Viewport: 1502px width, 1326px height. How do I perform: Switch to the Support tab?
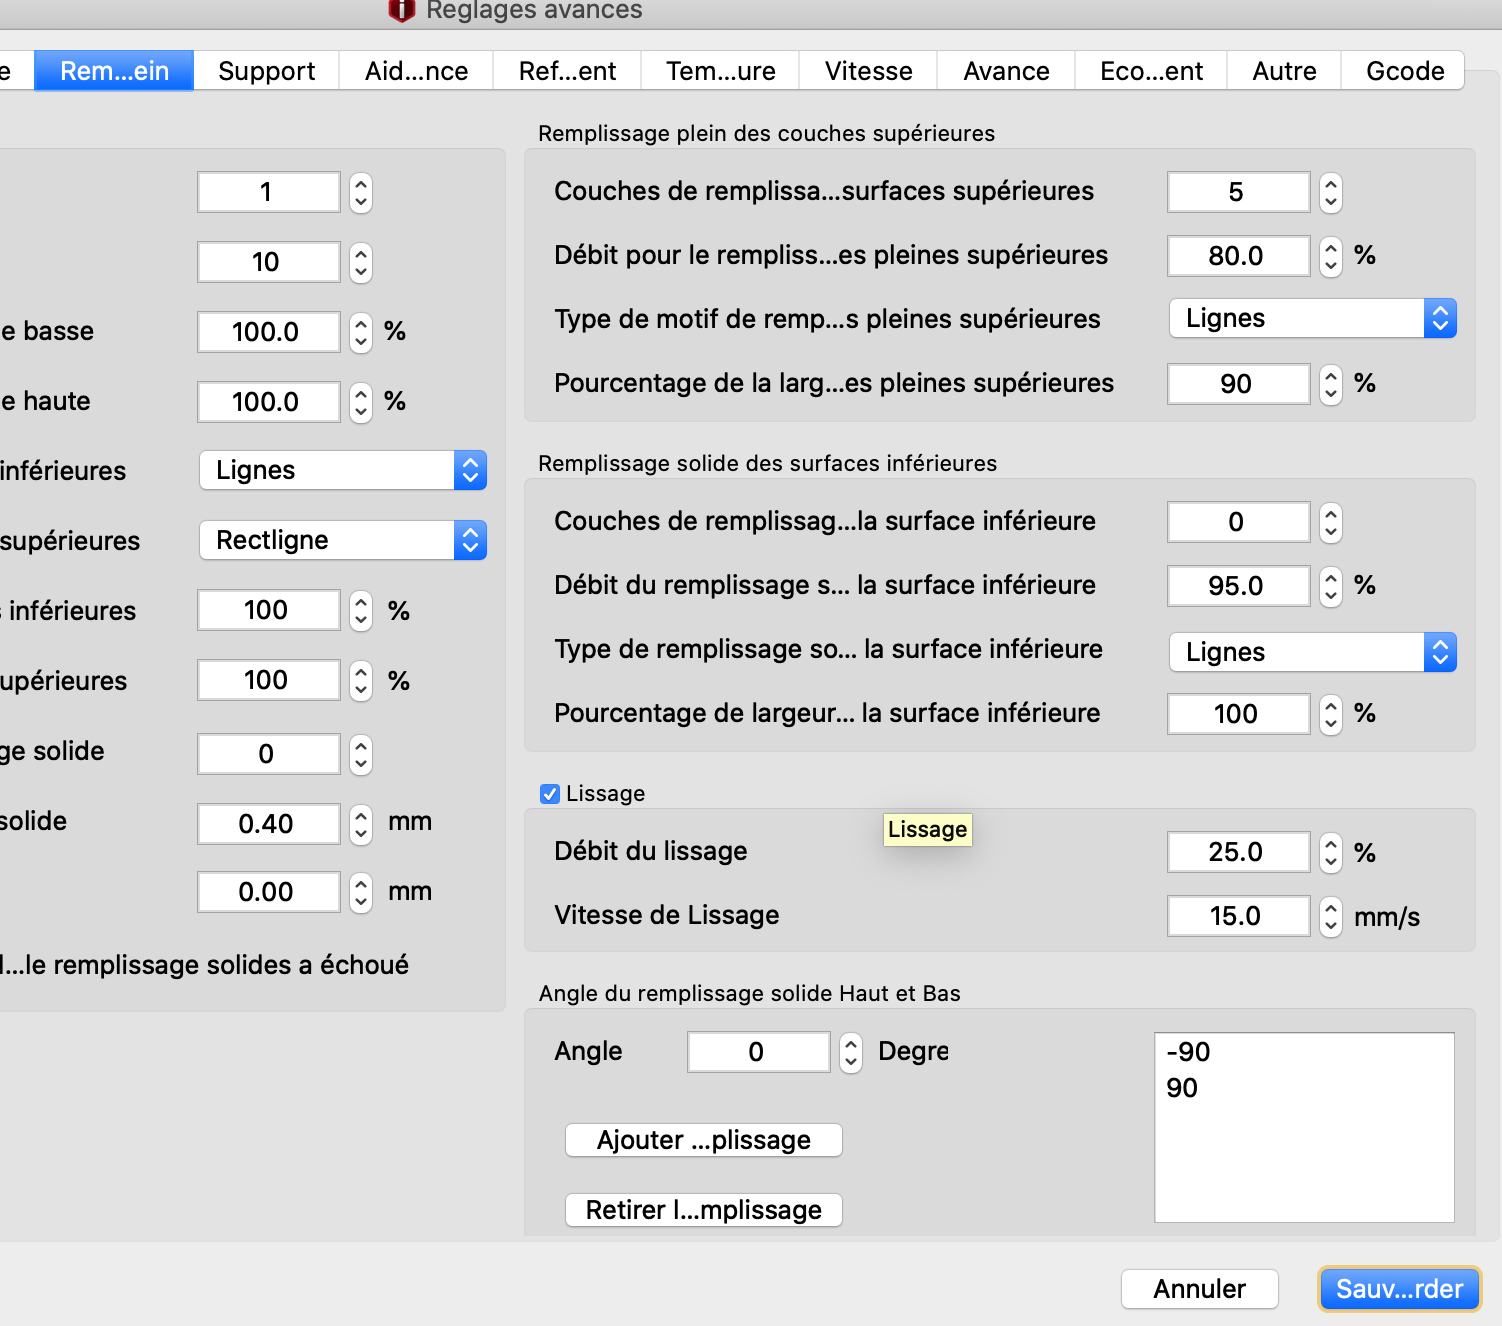point(266,71)
